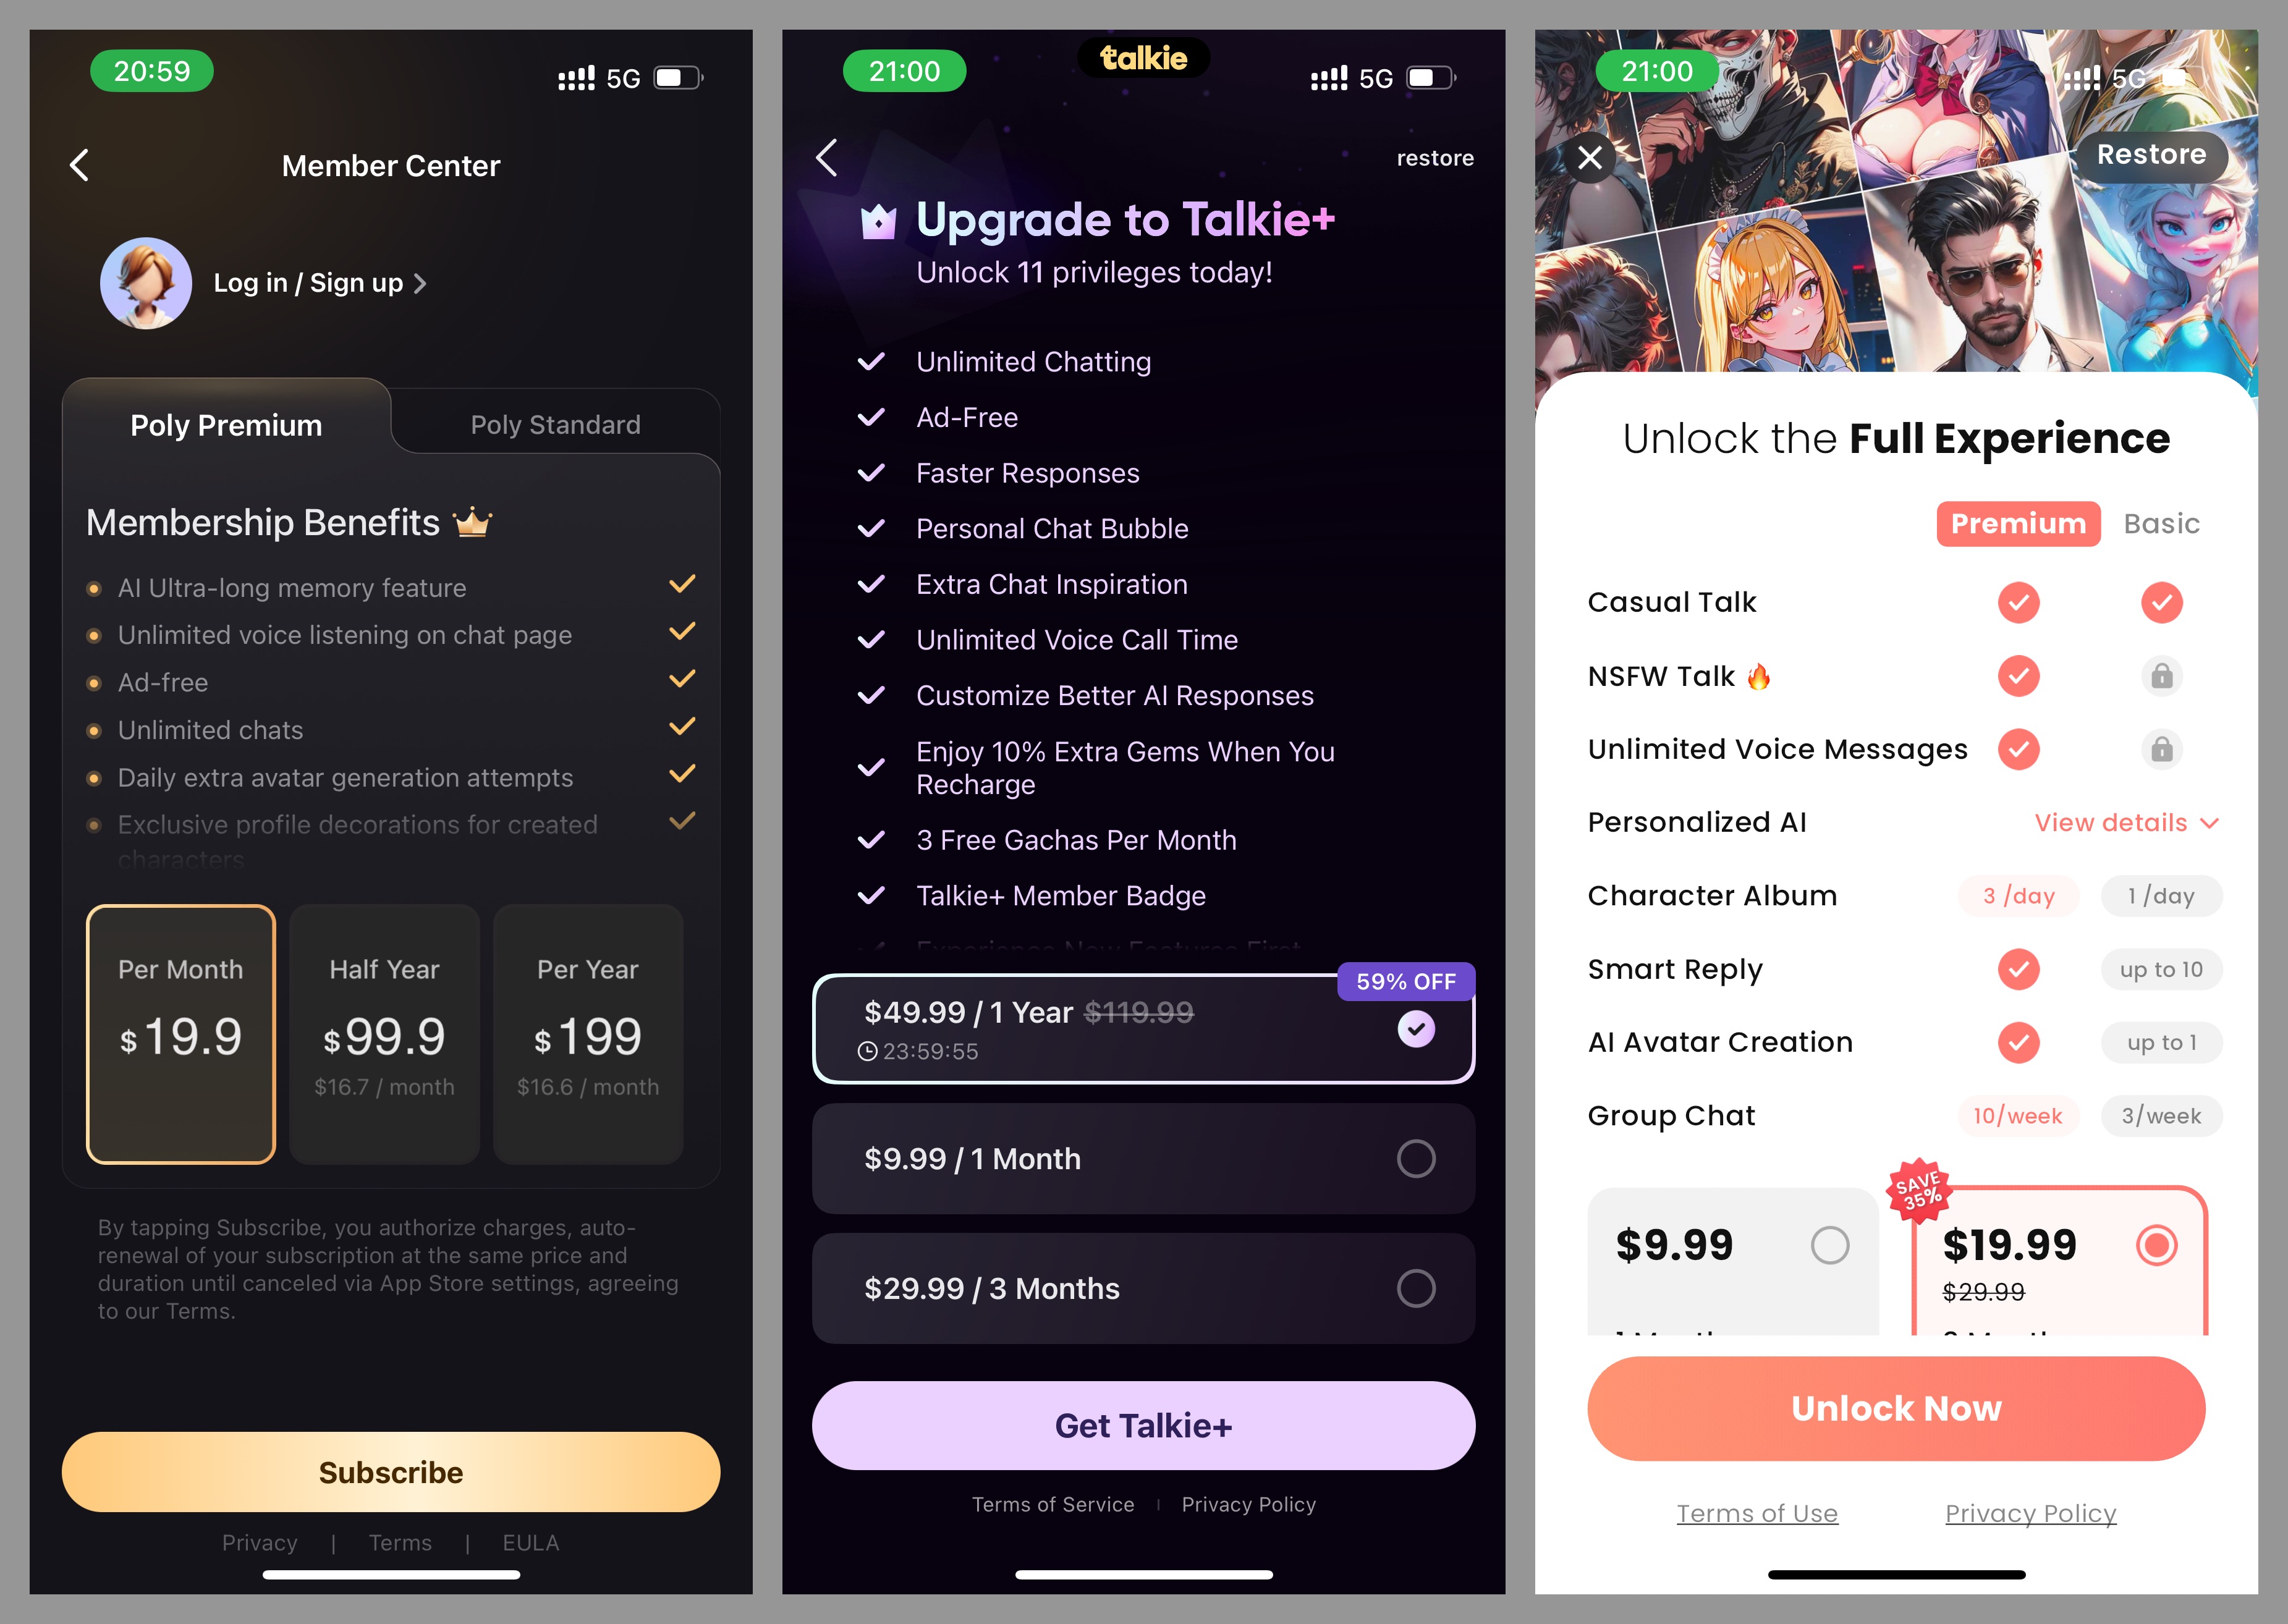Select the Half Year $99.9 plan card
This screenshot has height=1624, width=2288.
384,1034
